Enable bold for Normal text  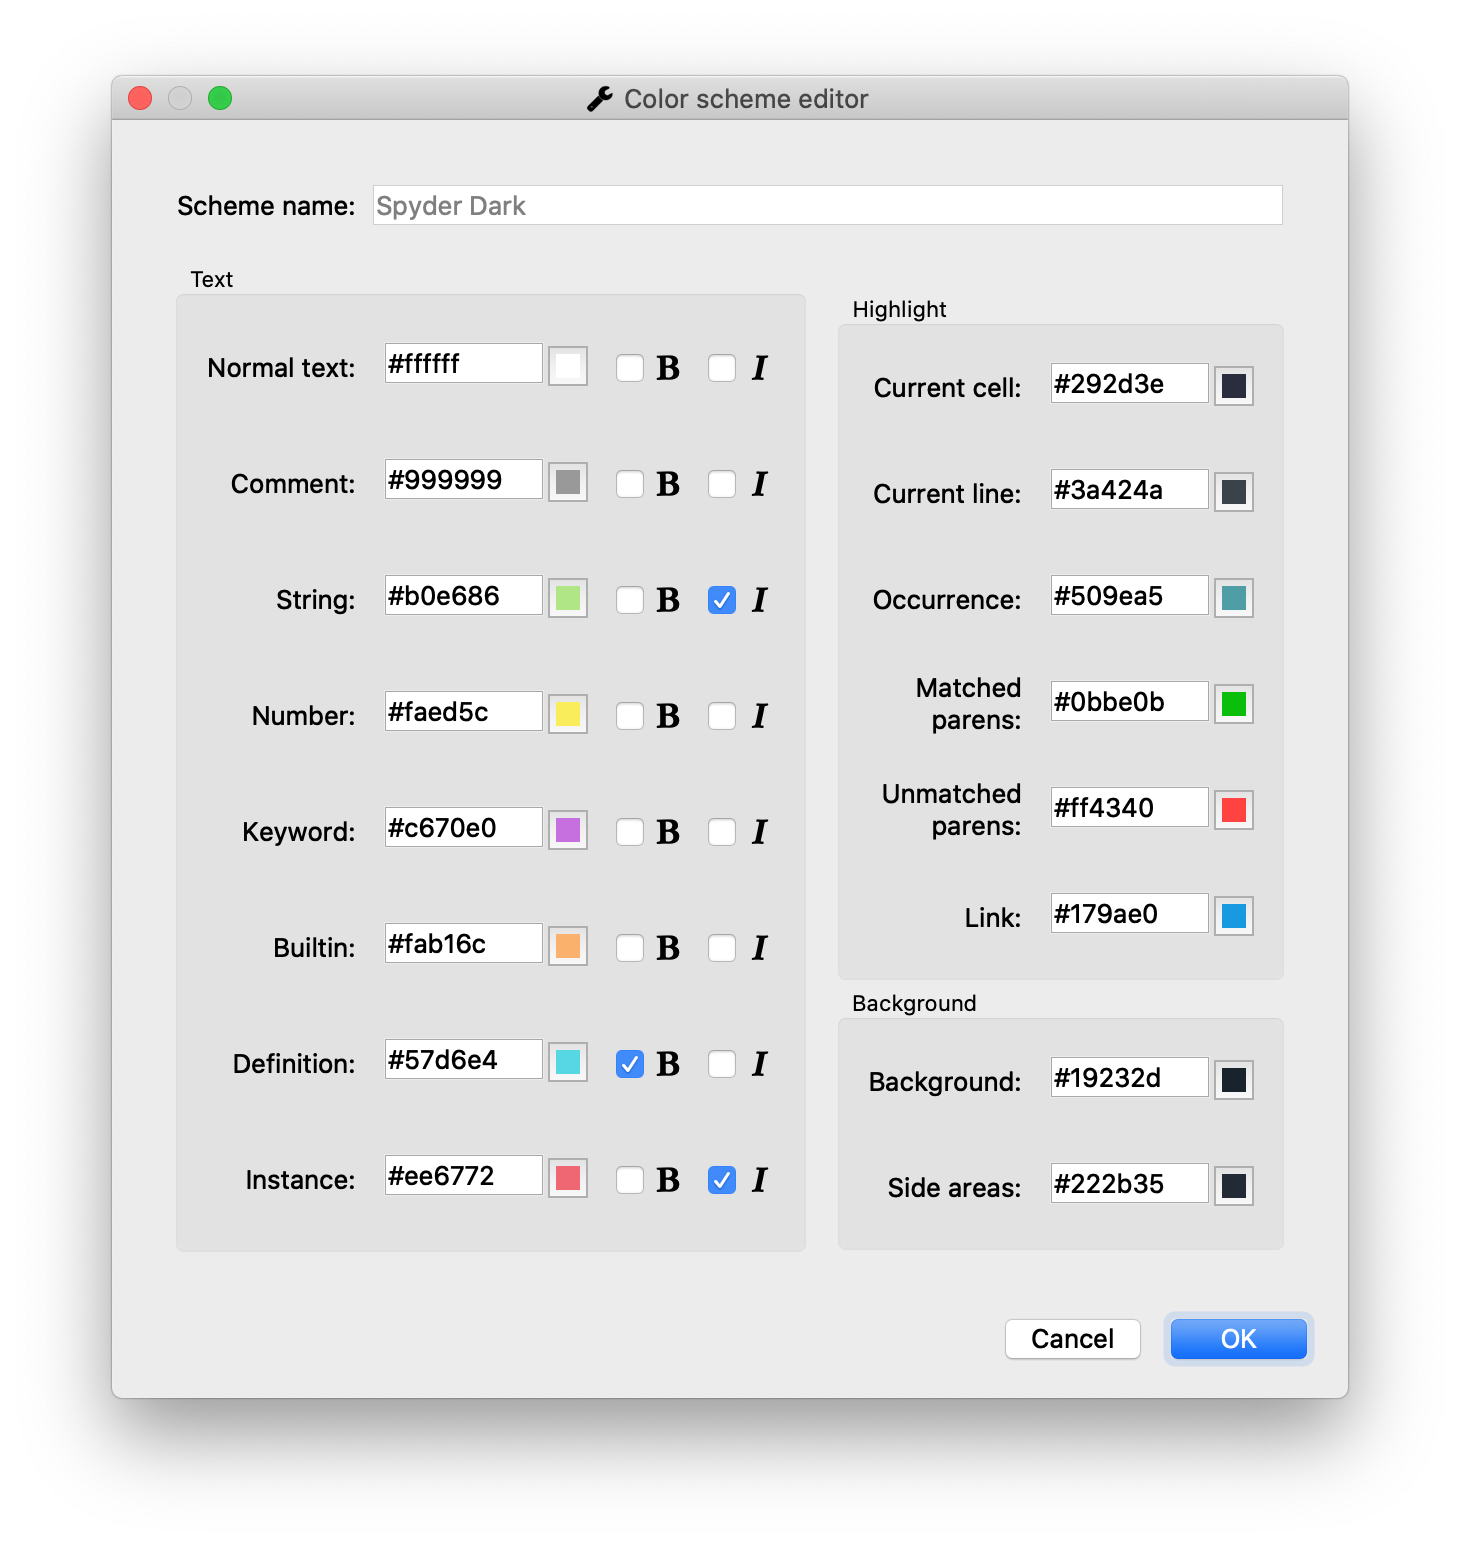(630, 368)
